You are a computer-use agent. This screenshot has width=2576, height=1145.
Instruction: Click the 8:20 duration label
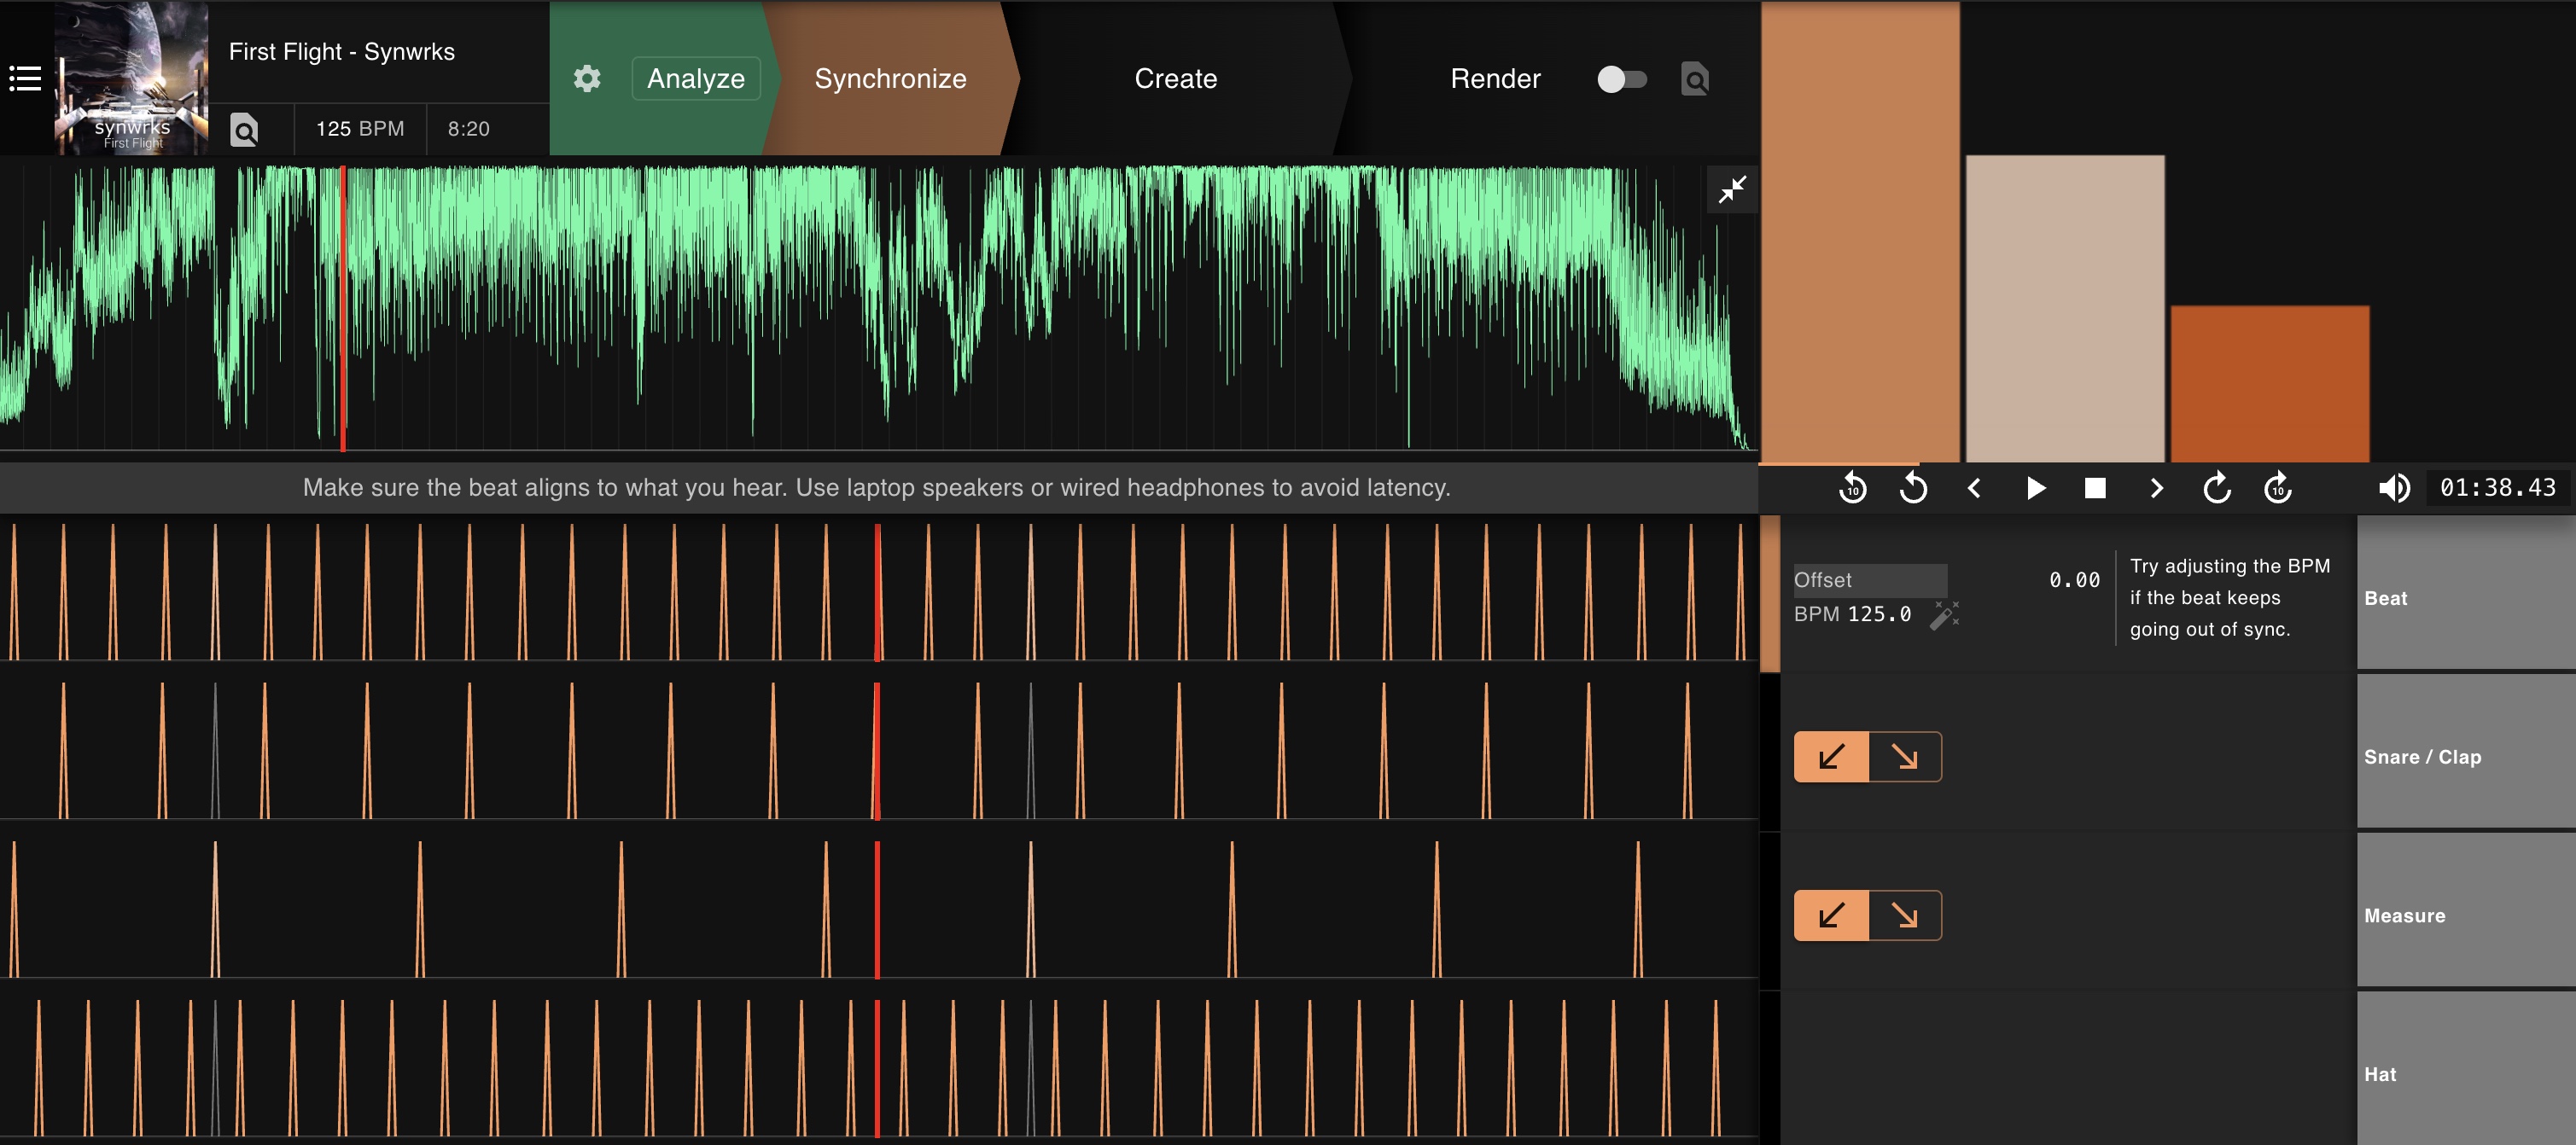[x=468, y=129]
